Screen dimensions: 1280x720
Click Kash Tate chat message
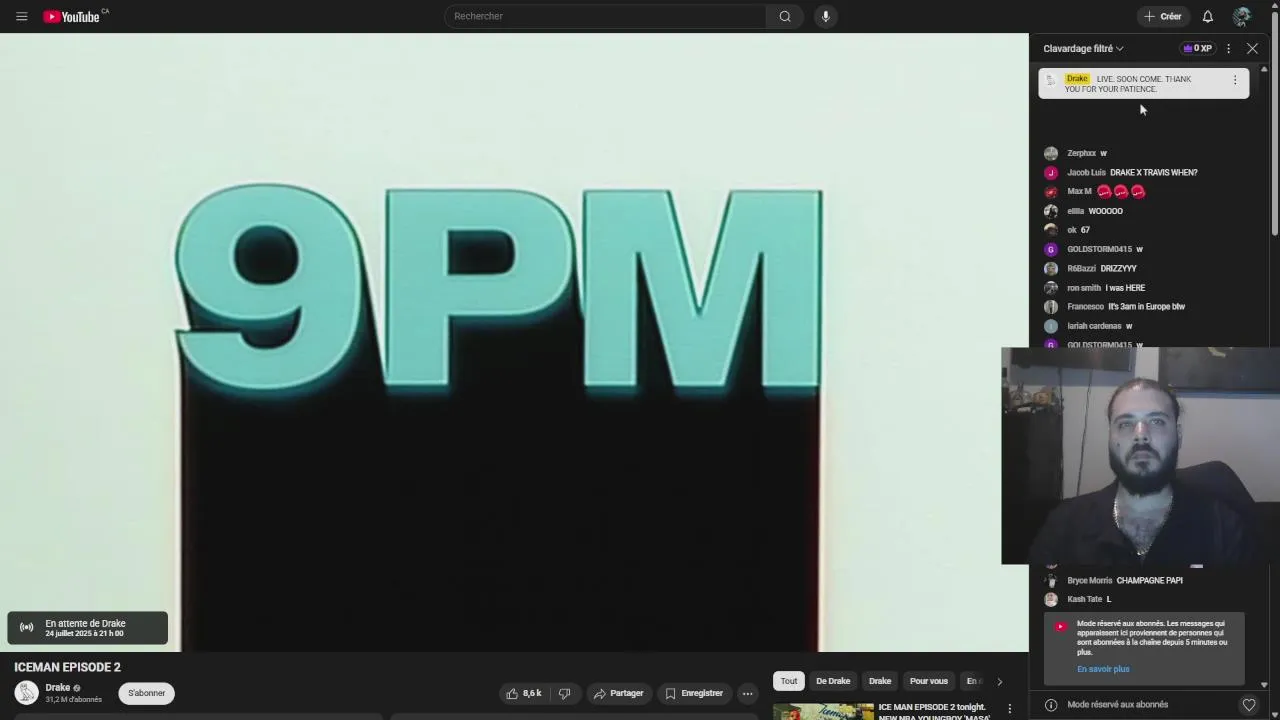1089,599
